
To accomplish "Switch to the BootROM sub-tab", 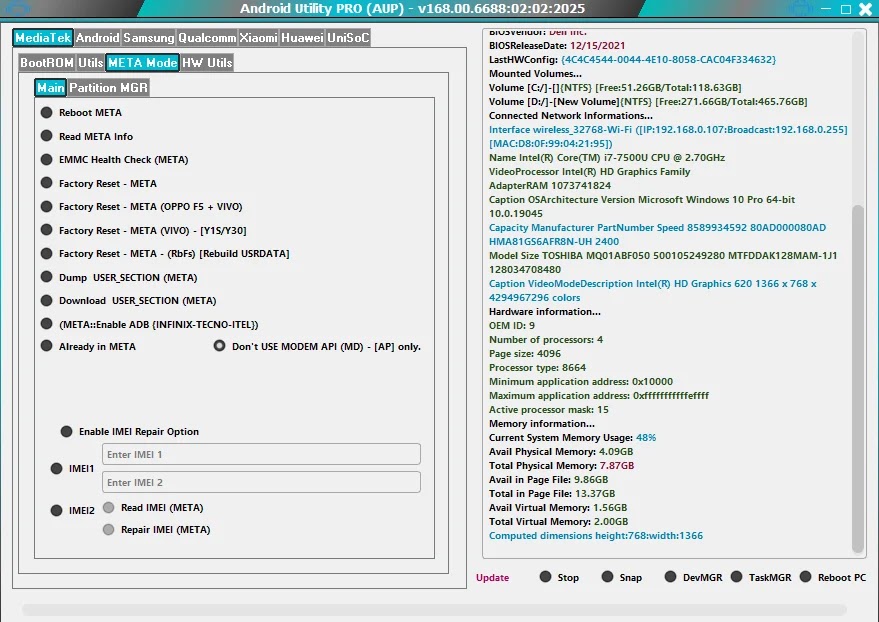I will 47,62.
